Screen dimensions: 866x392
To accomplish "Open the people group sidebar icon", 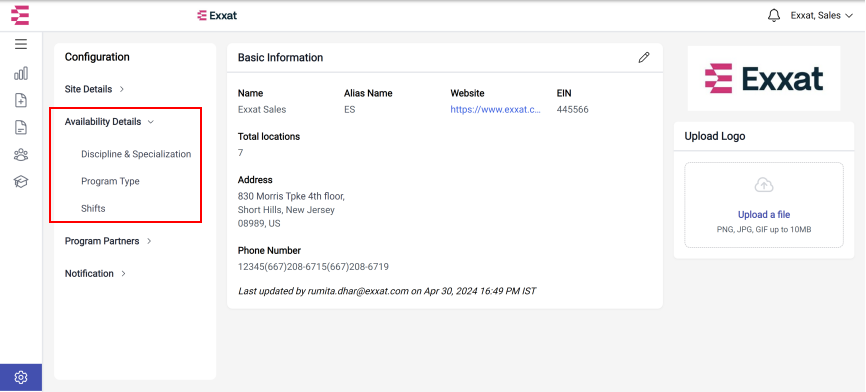I will pos(21,155).
